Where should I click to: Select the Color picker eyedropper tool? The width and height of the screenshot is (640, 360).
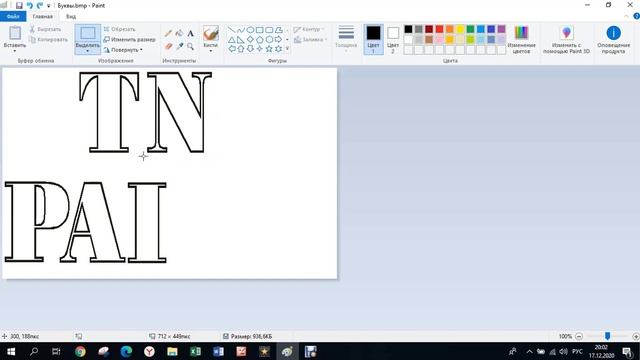[179, 47]
